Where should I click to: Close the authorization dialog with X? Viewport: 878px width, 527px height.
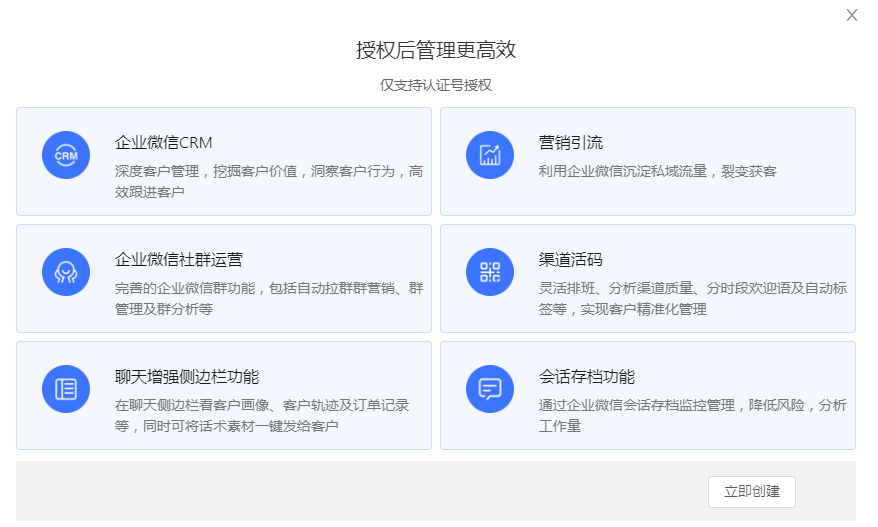pyautogui.click(x=852, y=15)
